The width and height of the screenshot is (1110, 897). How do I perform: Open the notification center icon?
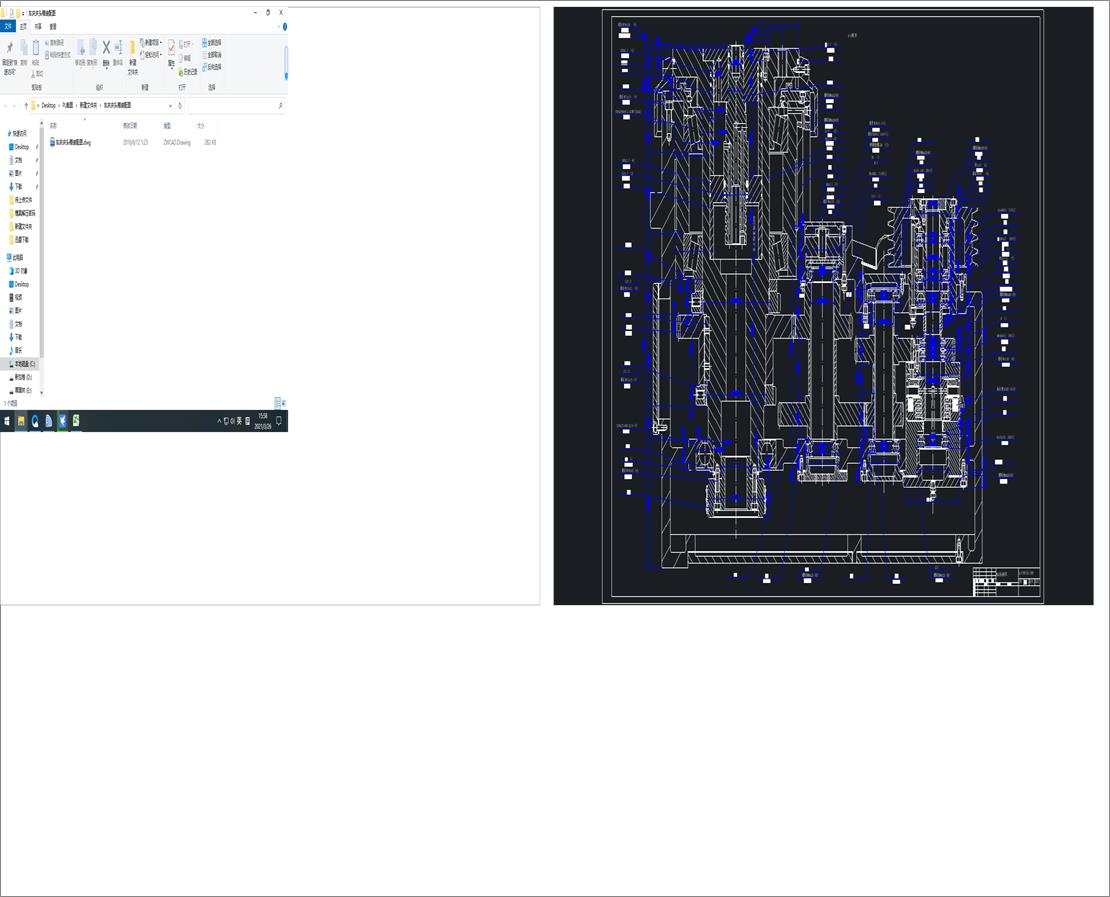(279, 421)
